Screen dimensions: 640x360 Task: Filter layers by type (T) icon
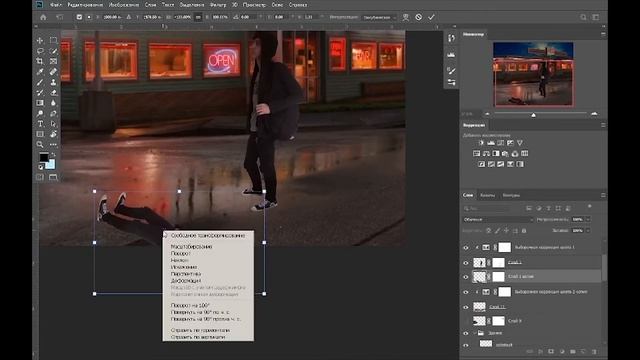coord(549,209)
